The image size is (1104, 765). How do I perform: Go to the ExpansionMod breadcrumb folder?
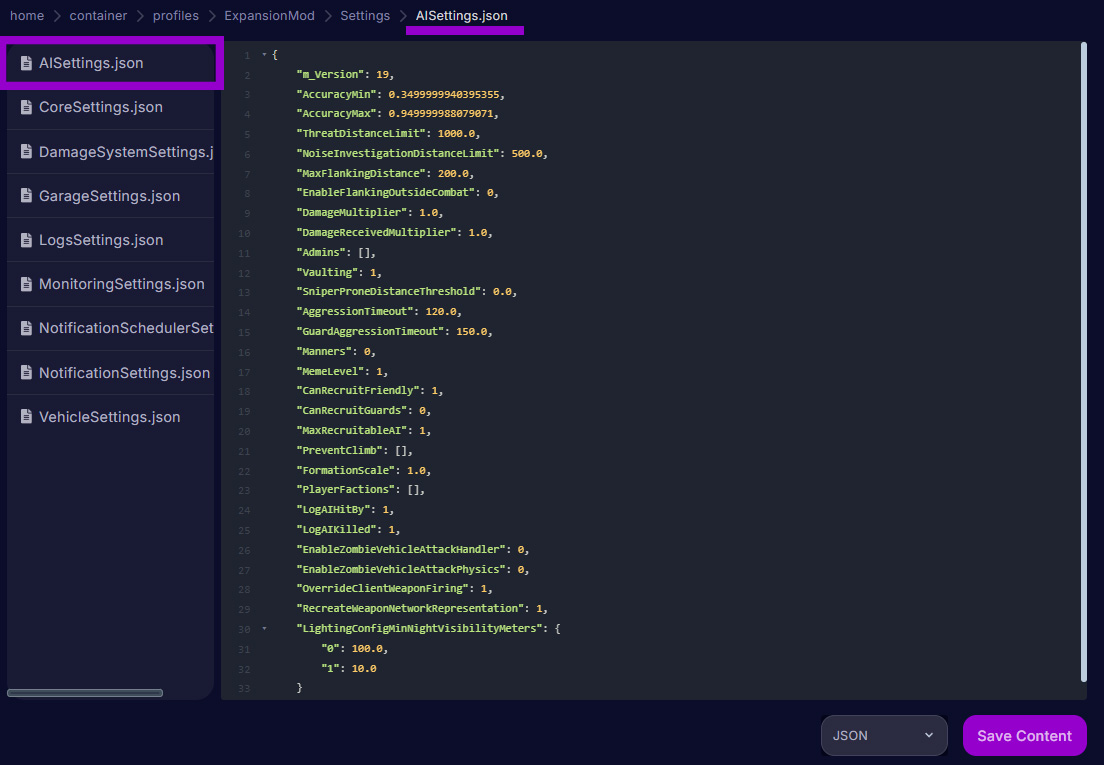269,16
